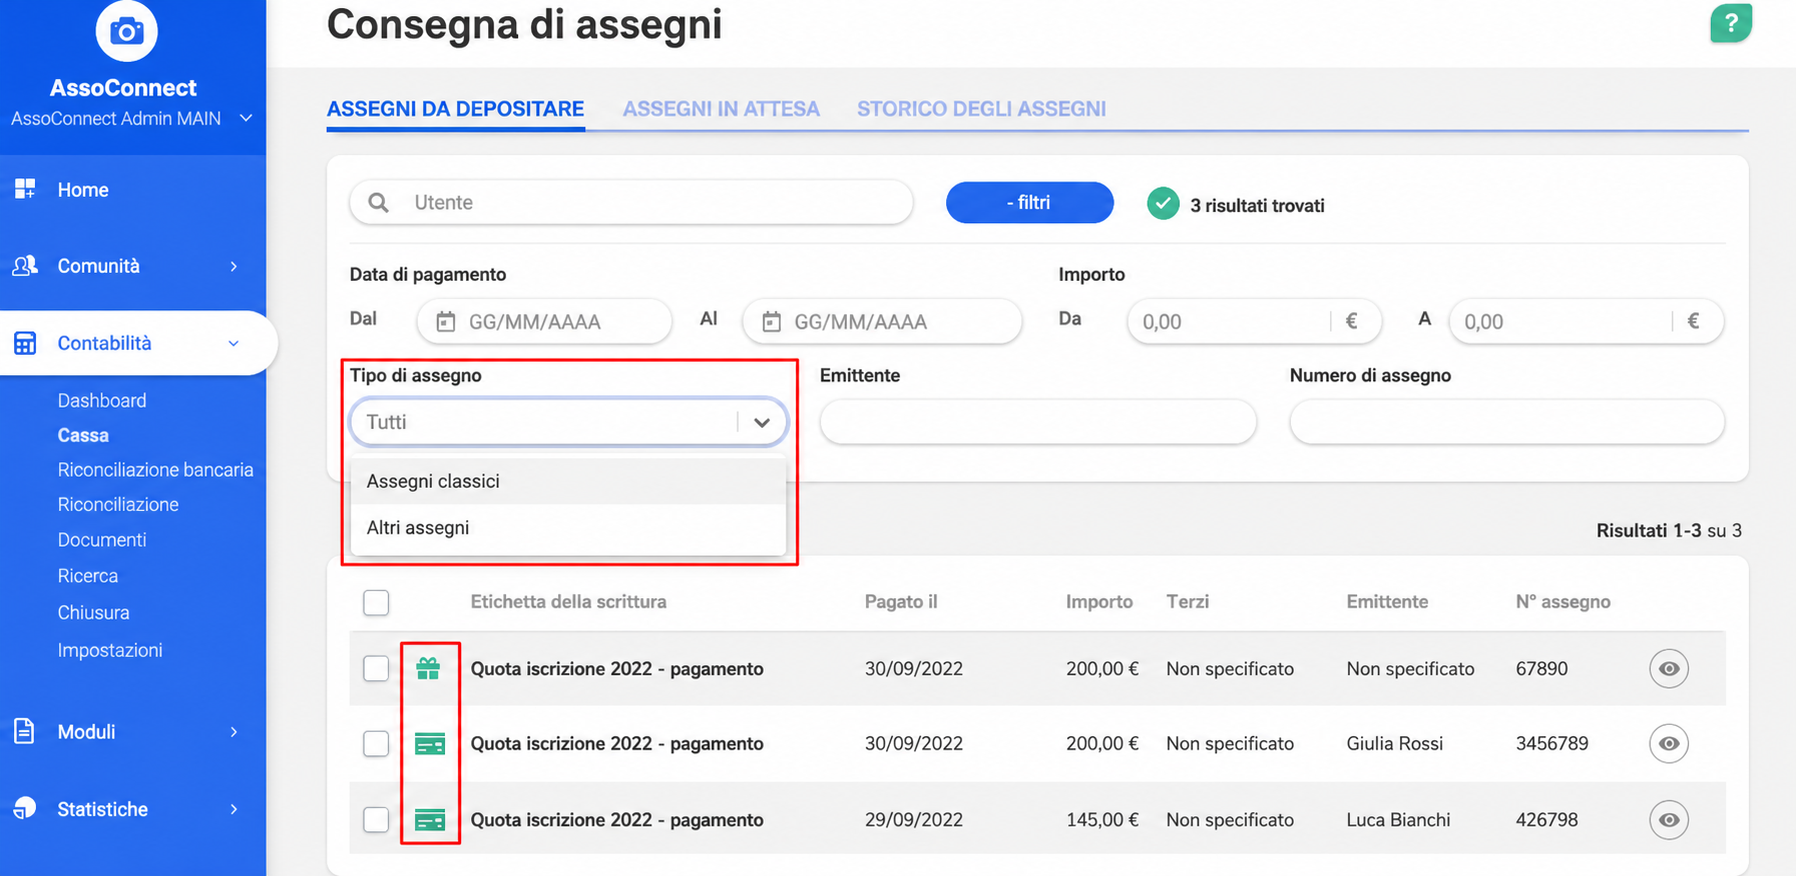The width and height of the screenshot is (1796, 876).
Task: Click the Etichetta della scrittura column header
Action: pos(568,601)
